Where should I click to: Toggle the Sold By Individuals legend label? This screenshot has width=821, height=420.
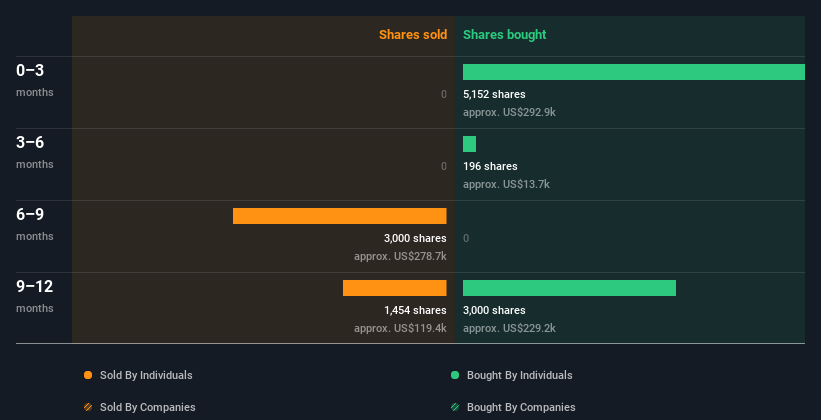point(146,375)
